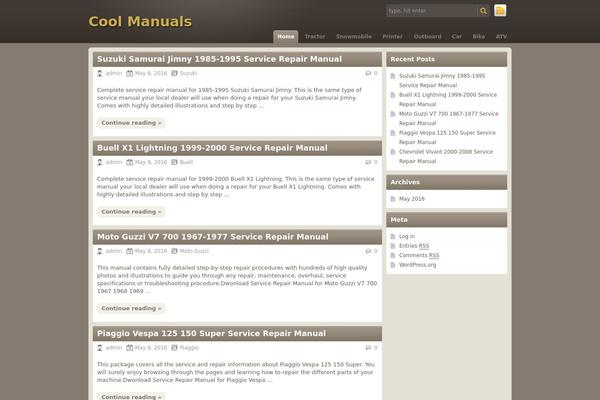Open Buell X1 Lightning post title
This screenshot has width=600, height=400.
coord(212,148)
